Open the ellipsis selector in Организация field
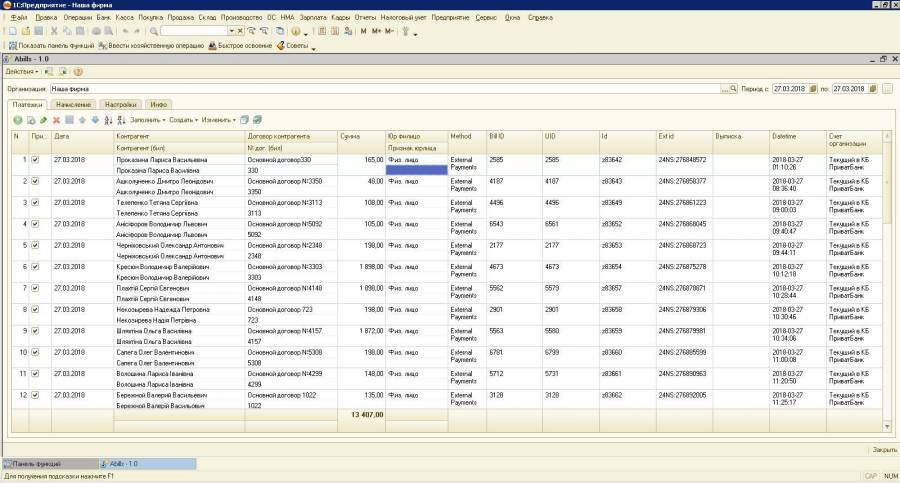 (724, 89)
